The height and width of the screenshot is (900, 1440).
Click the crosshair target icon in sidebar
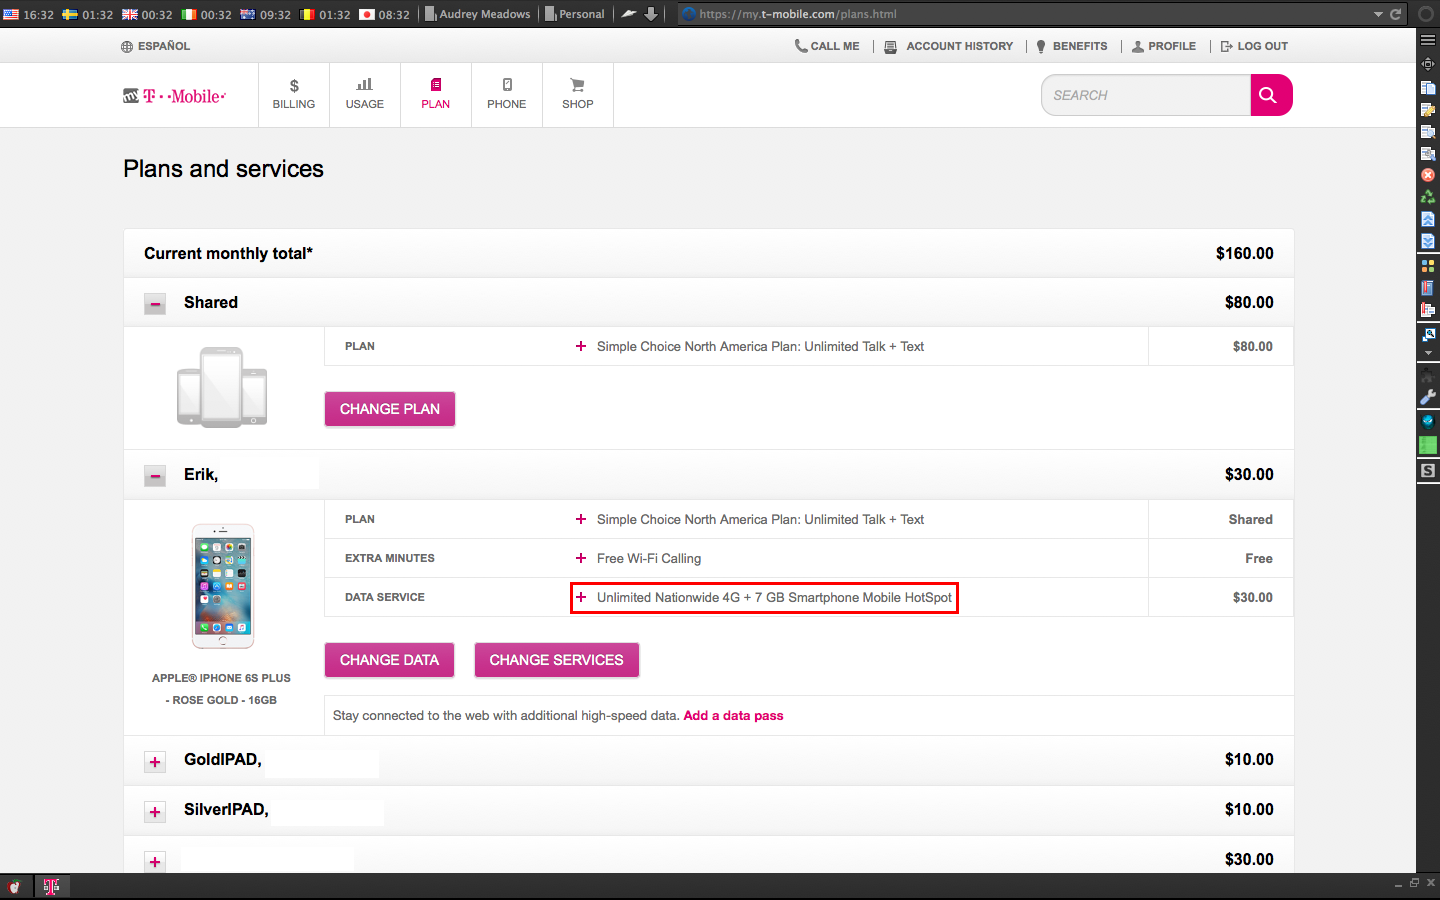pos(1428,63)
